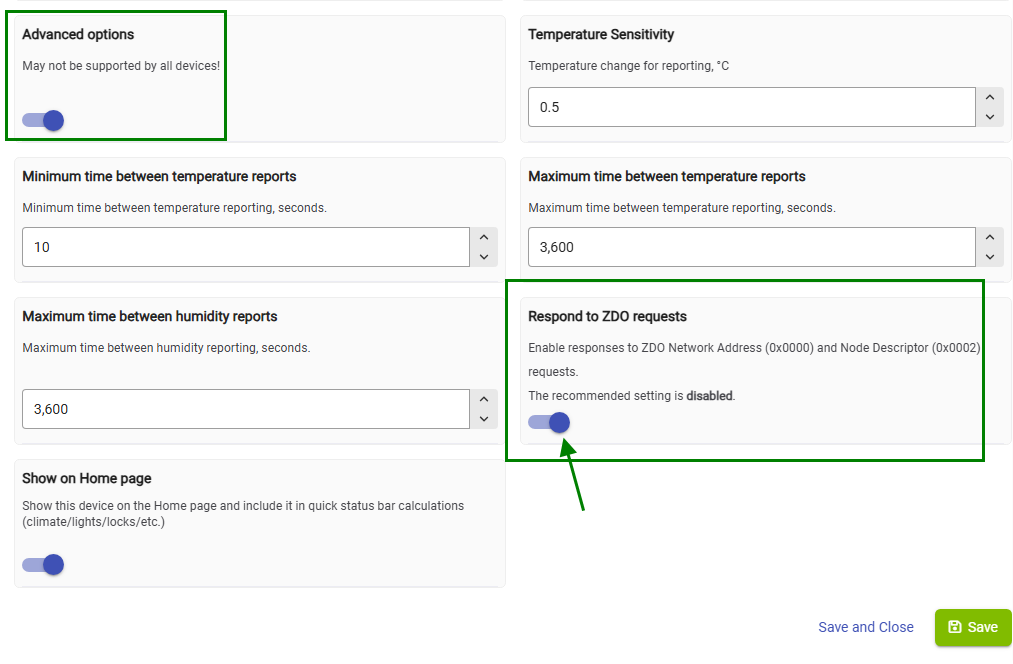Decrease maximum humidity report time arrow

coord(484,419)
